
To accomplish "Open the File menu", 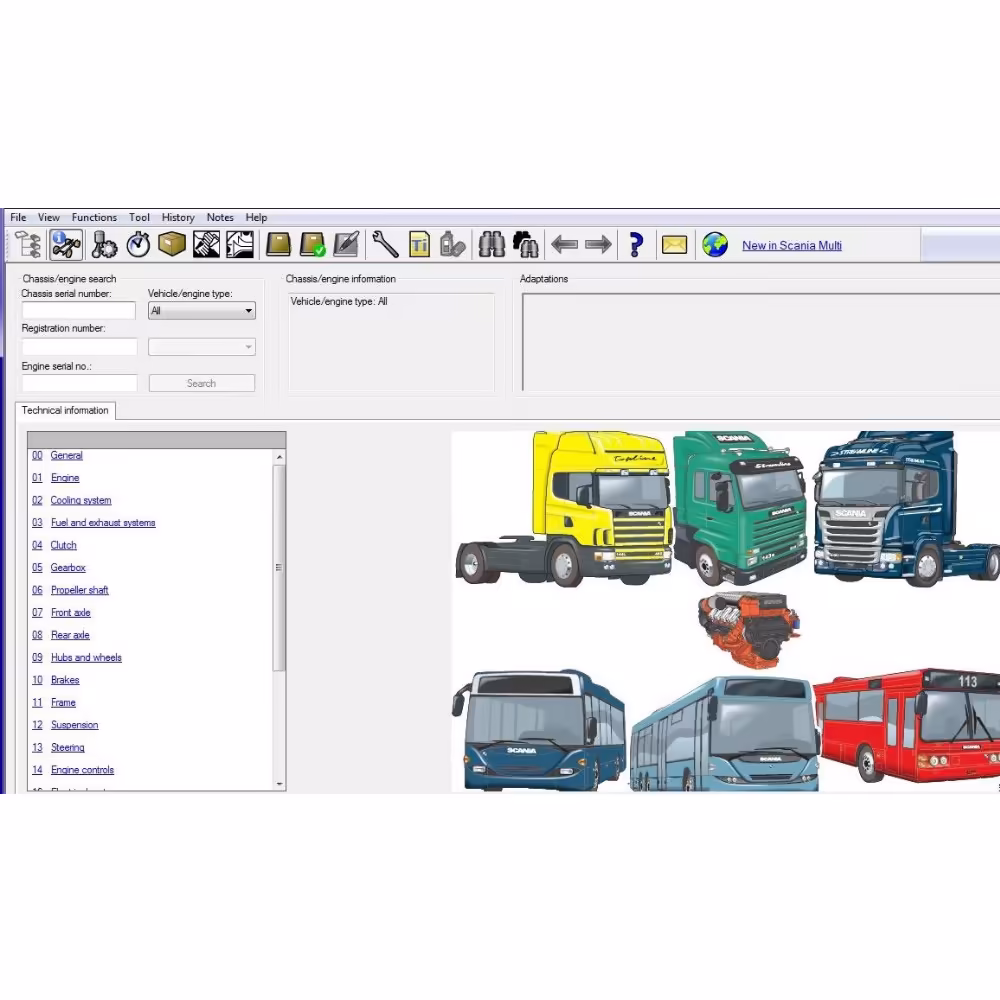I will 18,217.
